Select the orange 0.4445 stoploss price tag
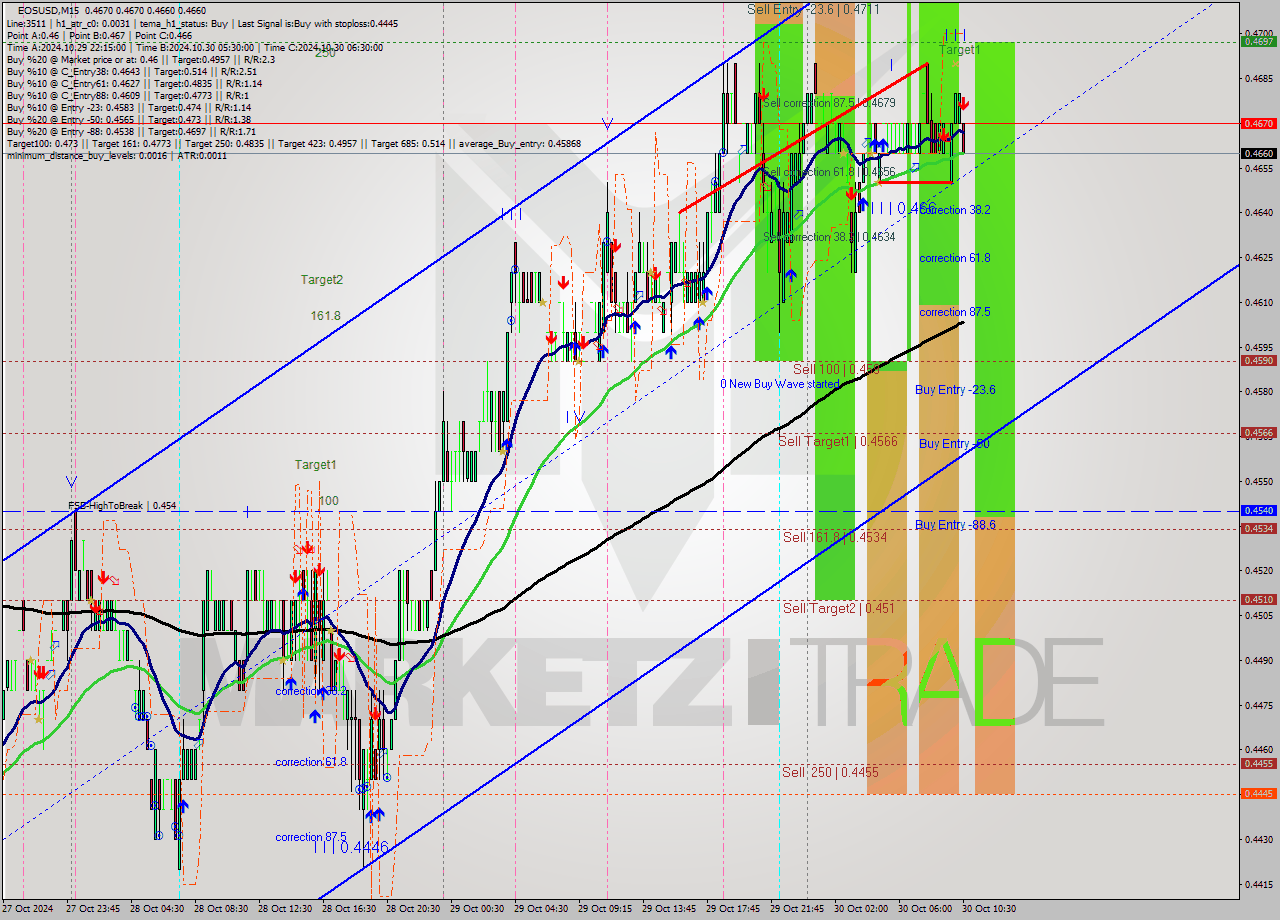The width and height of the screenshot is (1280, 920). [1258, 793]
